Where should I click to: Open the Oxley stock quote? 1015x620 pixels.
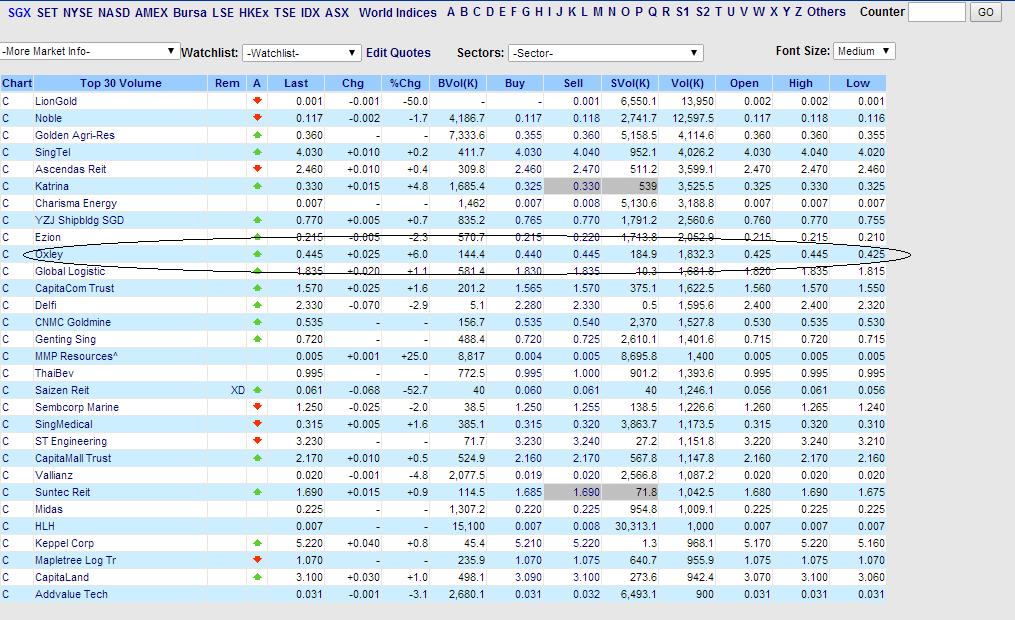(49, 254)
